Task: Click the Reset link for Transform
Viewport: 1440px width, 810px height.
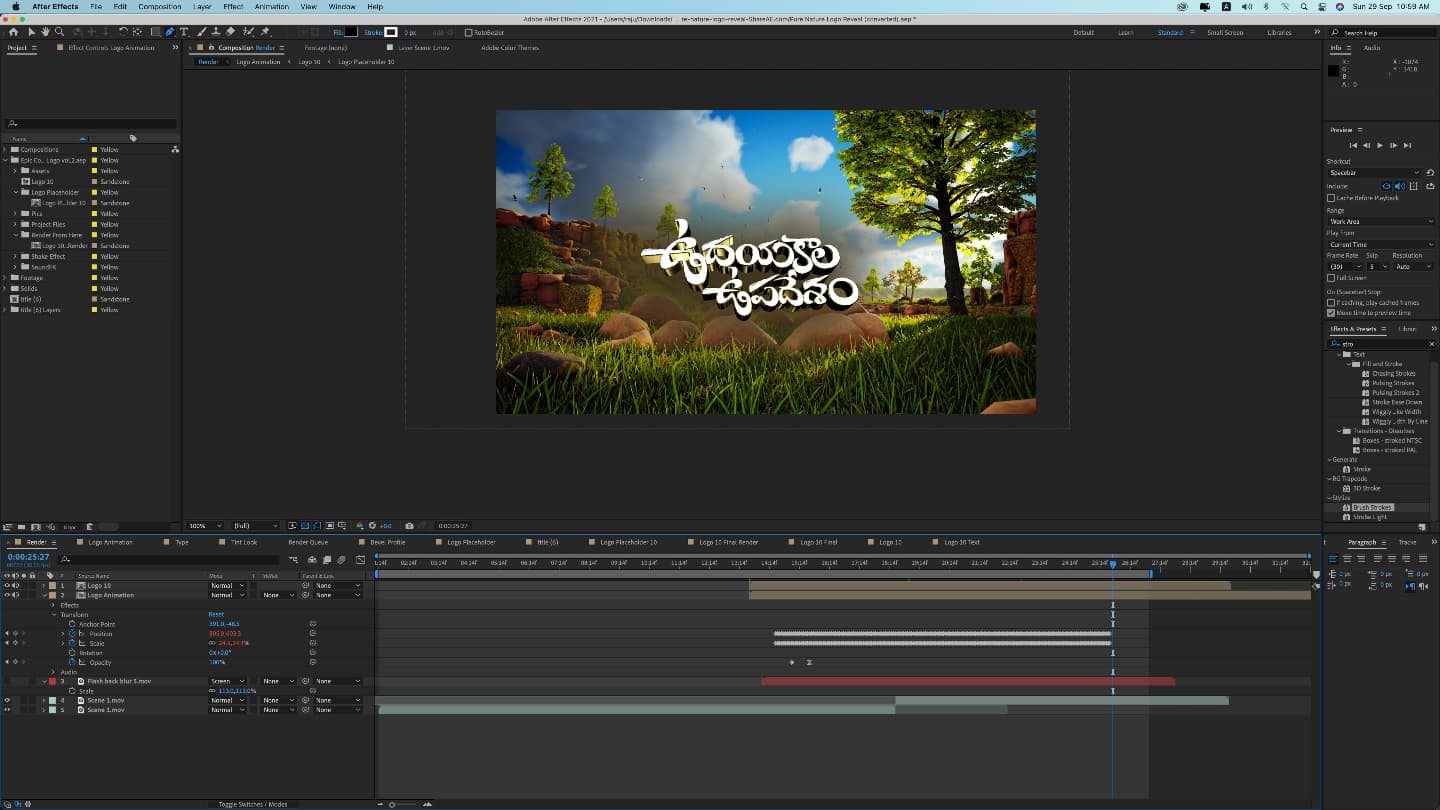Action: click(x=216, y=614)
